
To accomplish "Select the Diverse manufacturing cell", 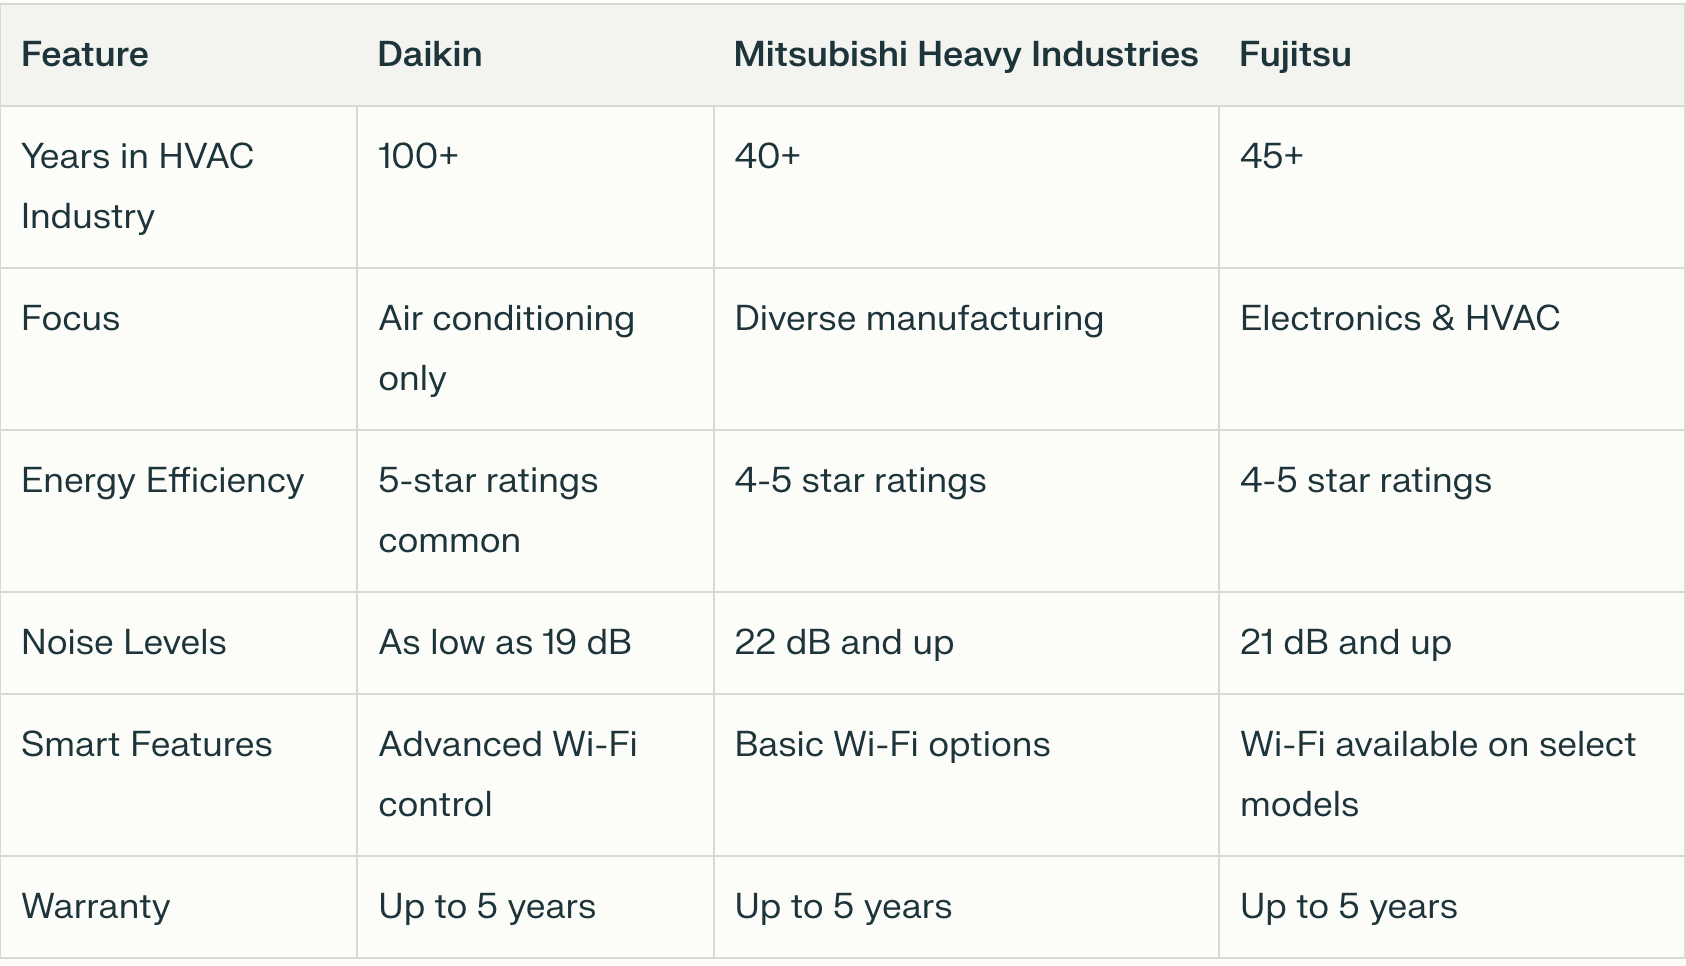I will (918, 318).
